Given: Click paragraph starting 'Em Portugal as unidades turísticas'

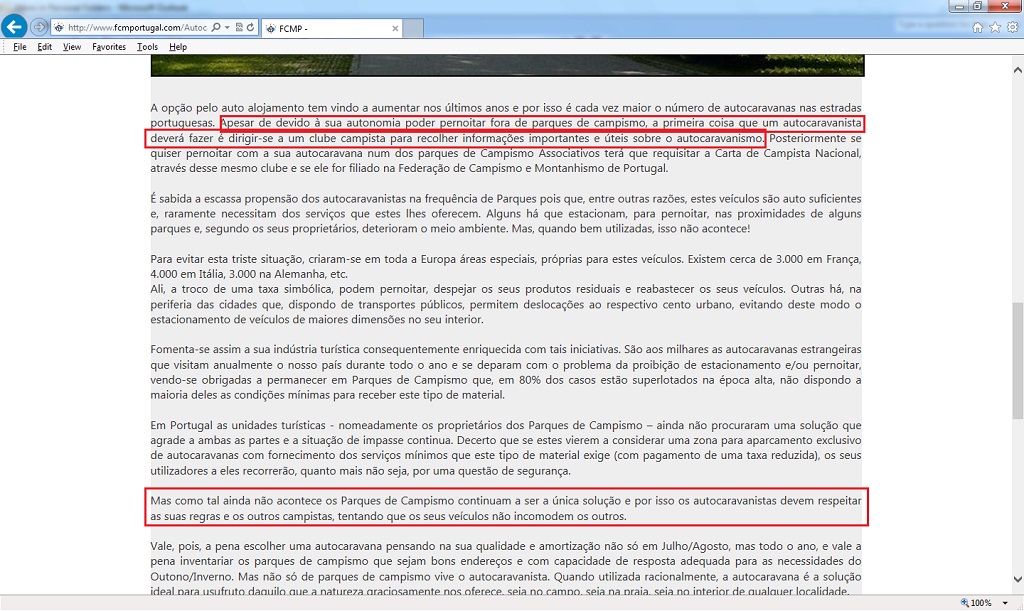Looking at the screenshot, I should pos(505,448).
